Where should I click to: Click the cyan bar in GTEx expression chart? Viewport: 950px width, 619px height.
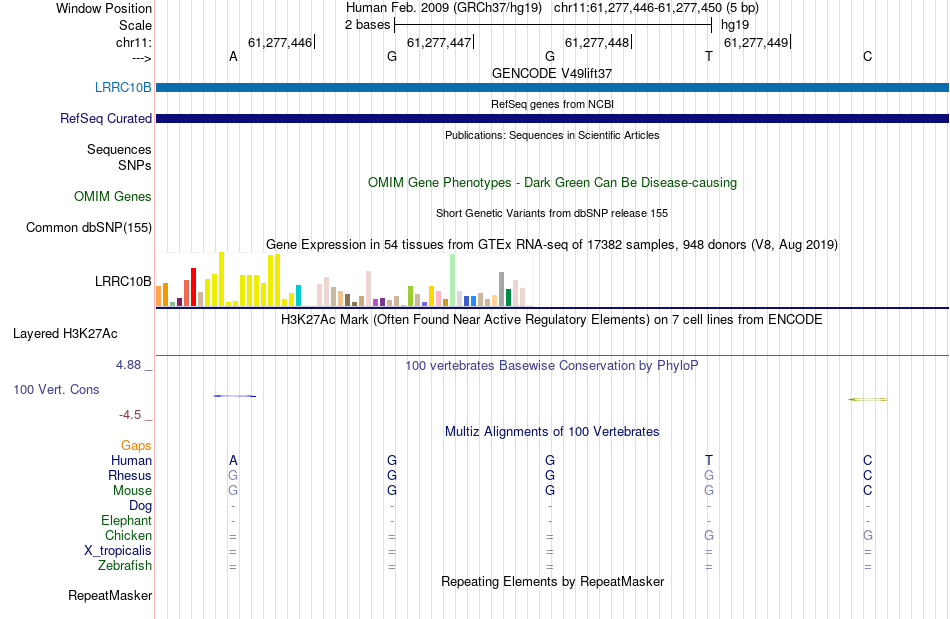[298, 296]
